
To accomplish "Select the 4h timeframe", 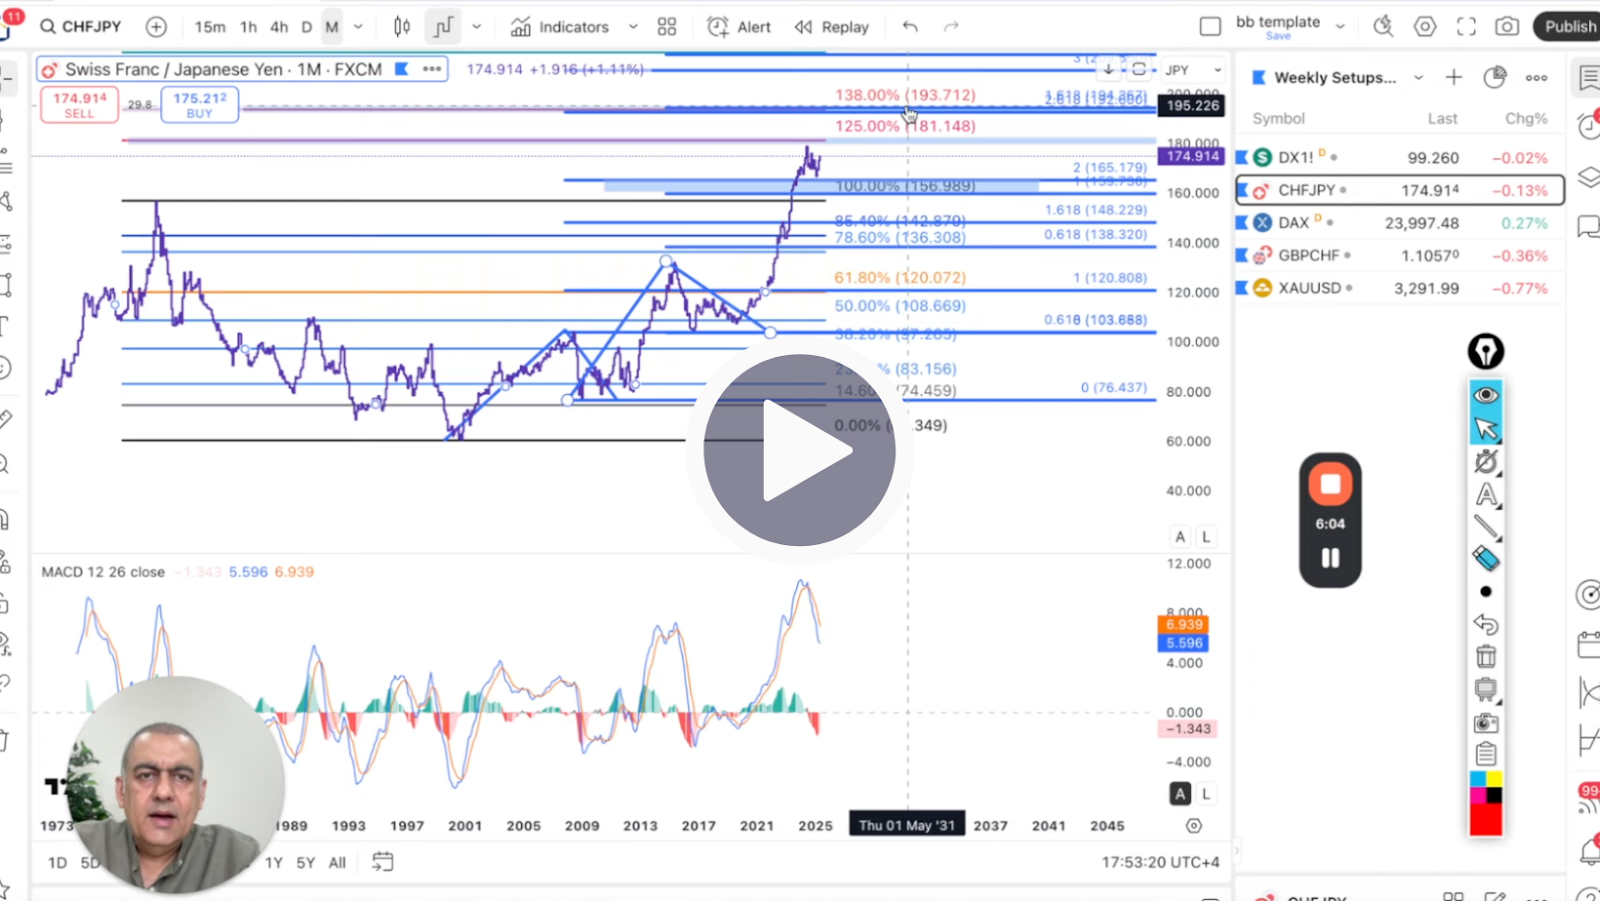I will (x=279, y=27).
